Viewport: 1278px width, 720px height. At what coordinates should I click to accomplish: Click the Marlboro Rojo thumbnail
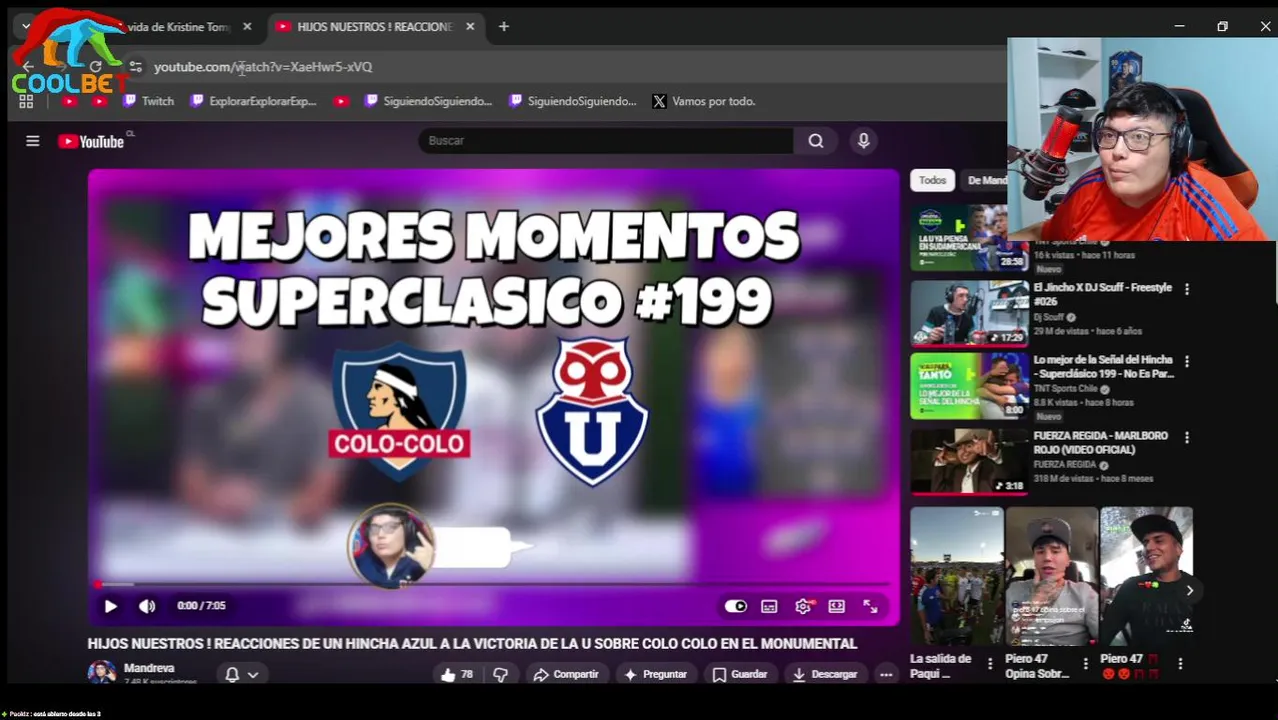point(969,462)
